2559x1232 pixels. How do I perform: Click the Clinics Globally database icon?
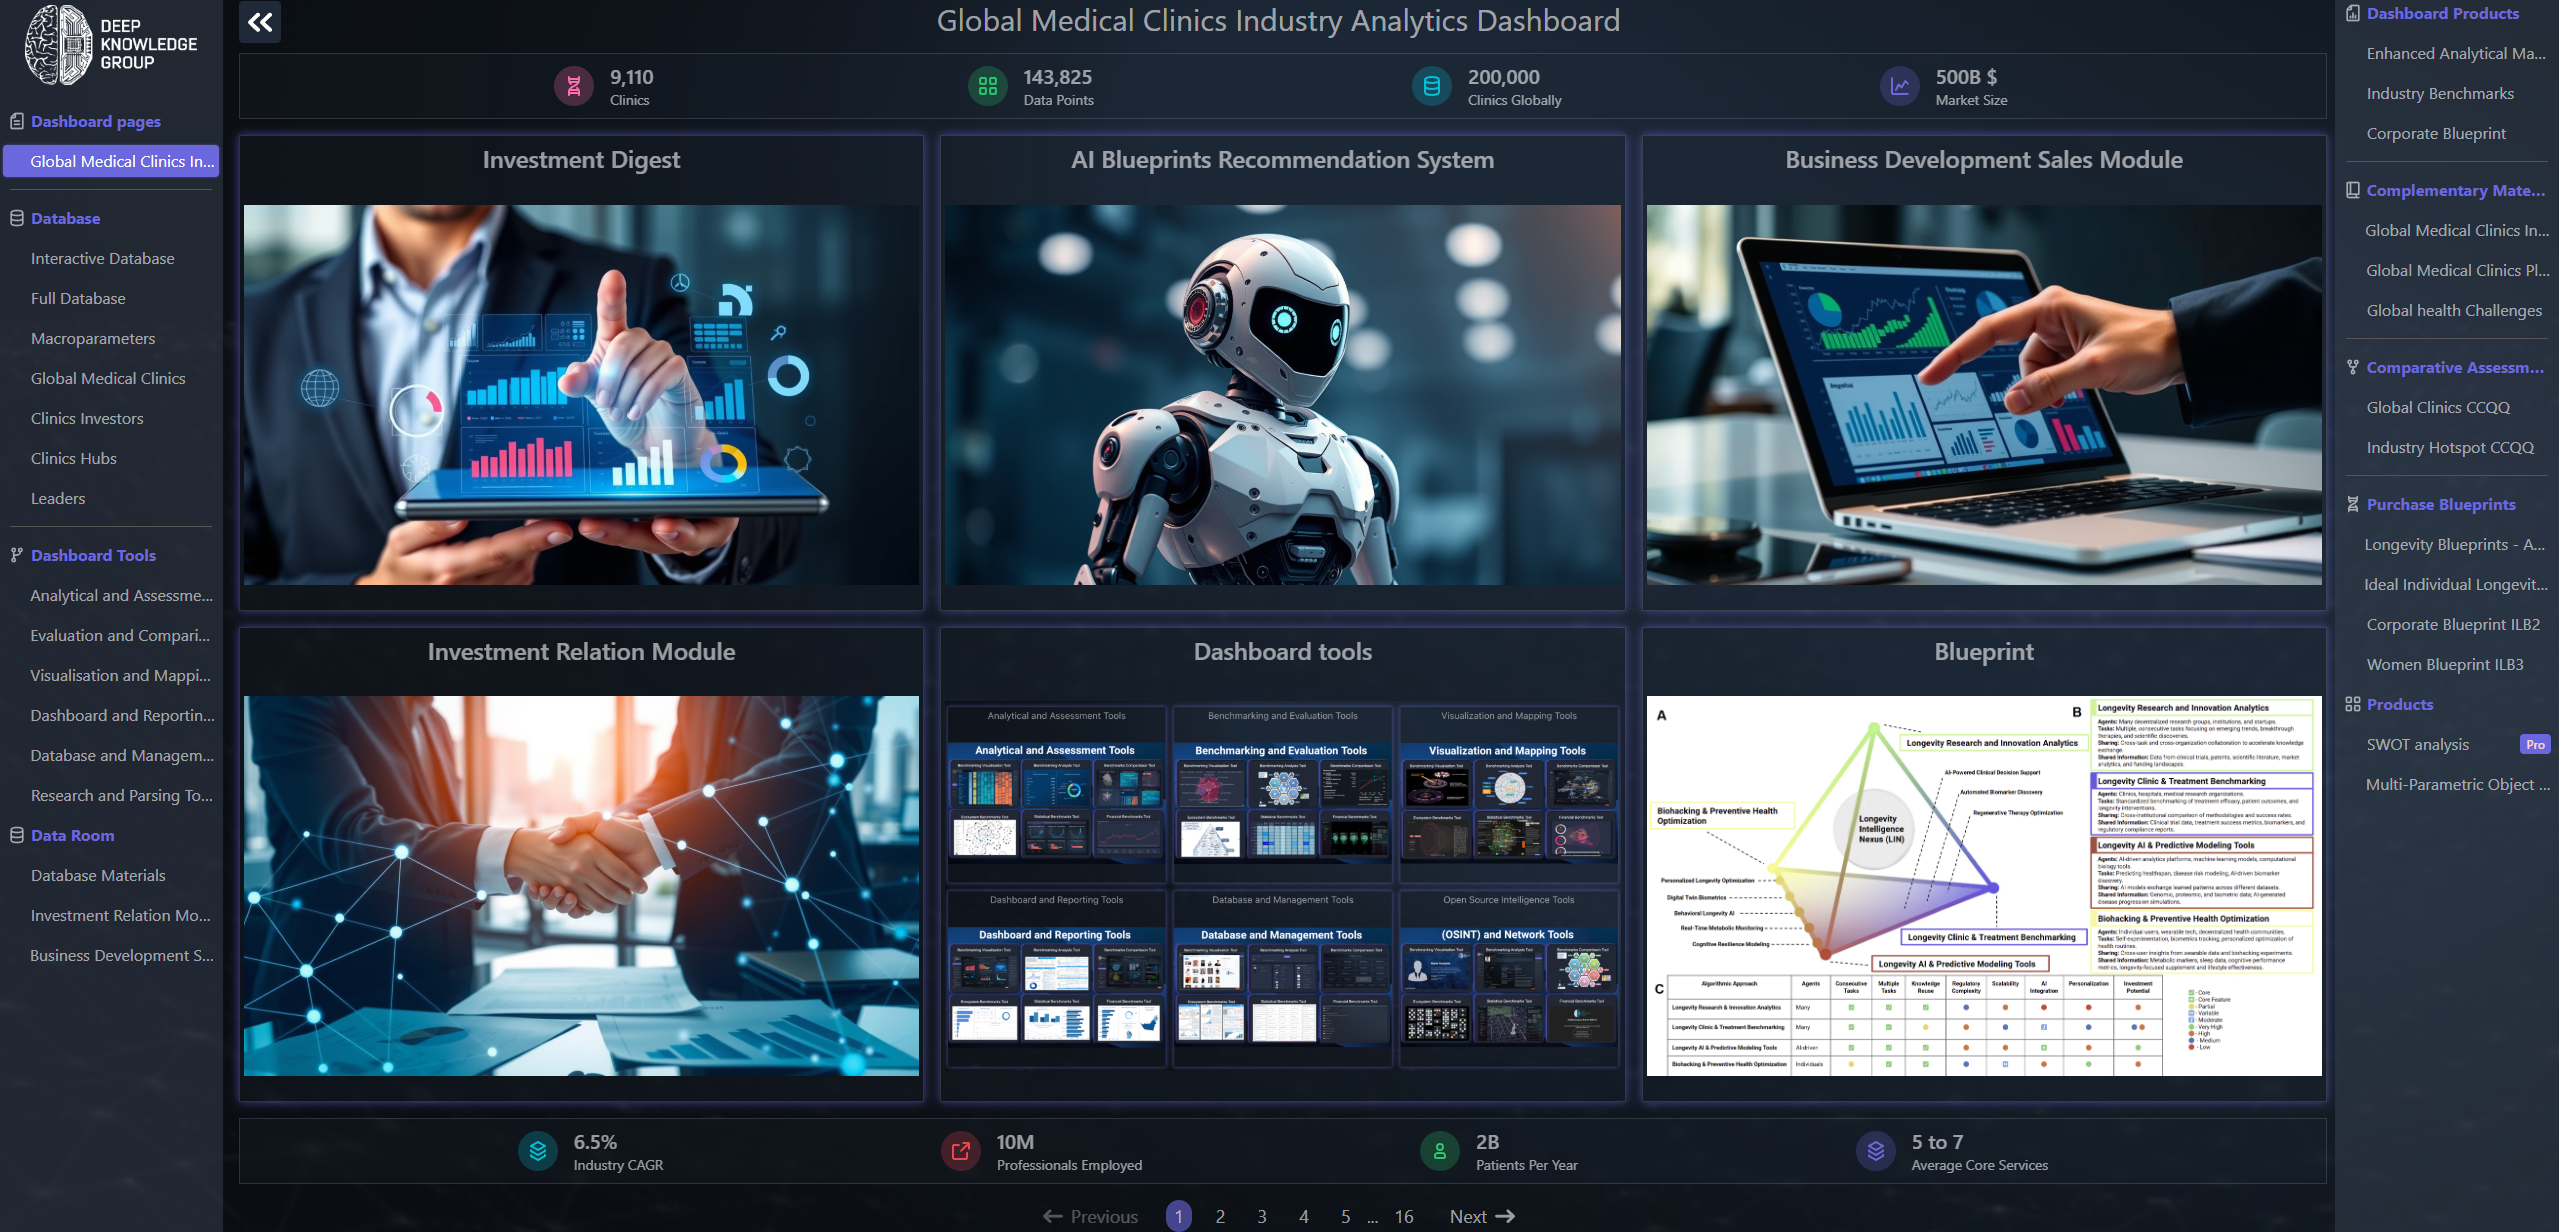[x=1431, y=87]
